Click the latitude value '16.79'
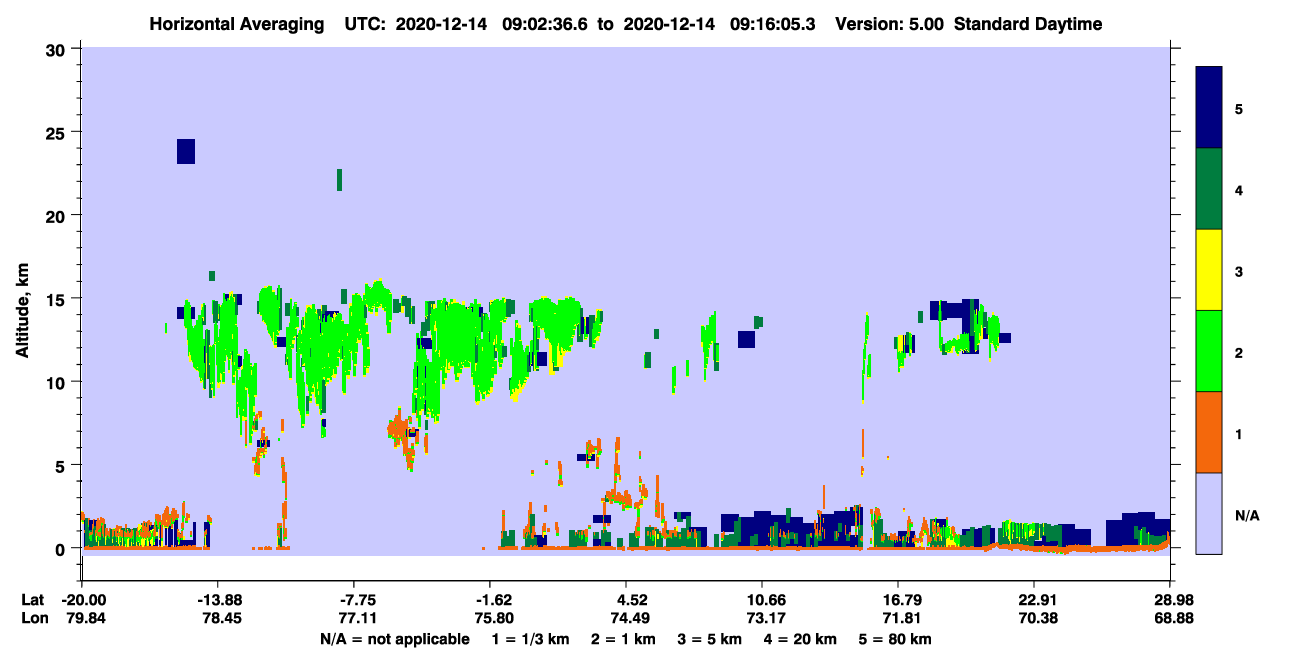The width and height of the screenshot is (1300, 667). coord(898,600)
